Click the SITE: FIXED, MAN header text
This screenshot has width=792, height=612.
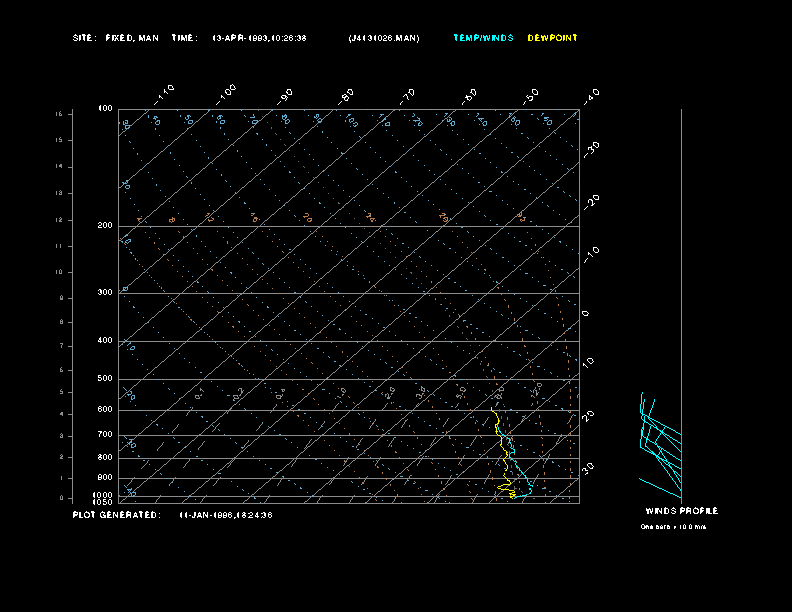116,38
